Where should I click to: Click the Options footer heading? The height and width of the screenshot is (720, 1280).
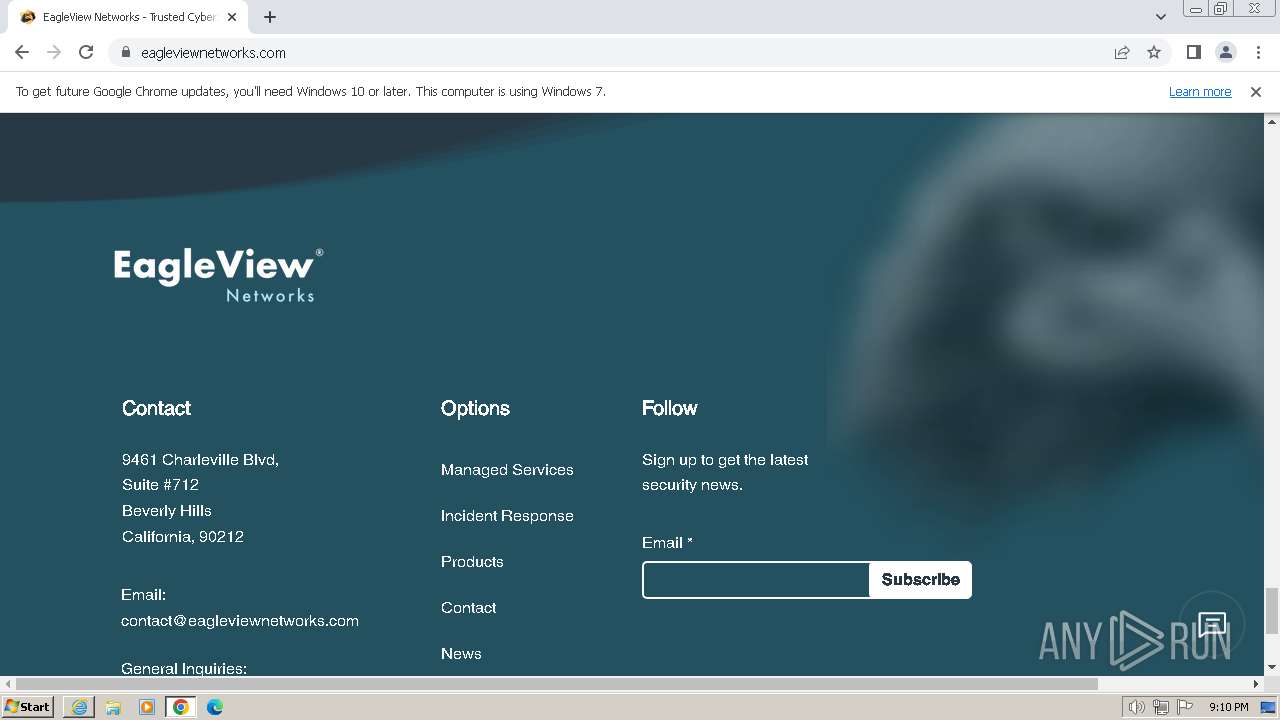[x=475, y=408]
